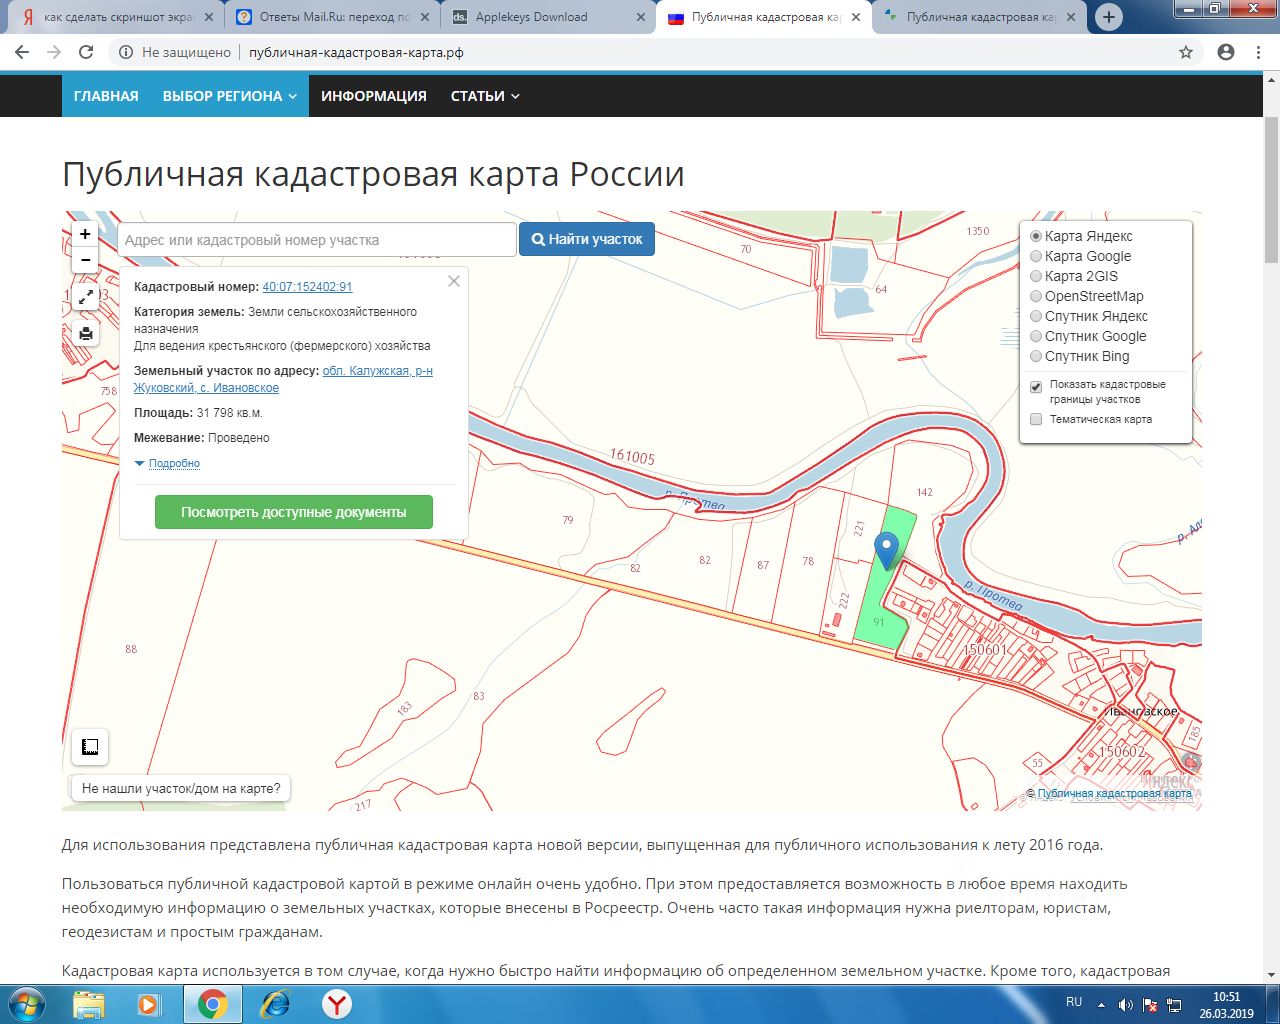Click the print map icon

coord(86,333)
